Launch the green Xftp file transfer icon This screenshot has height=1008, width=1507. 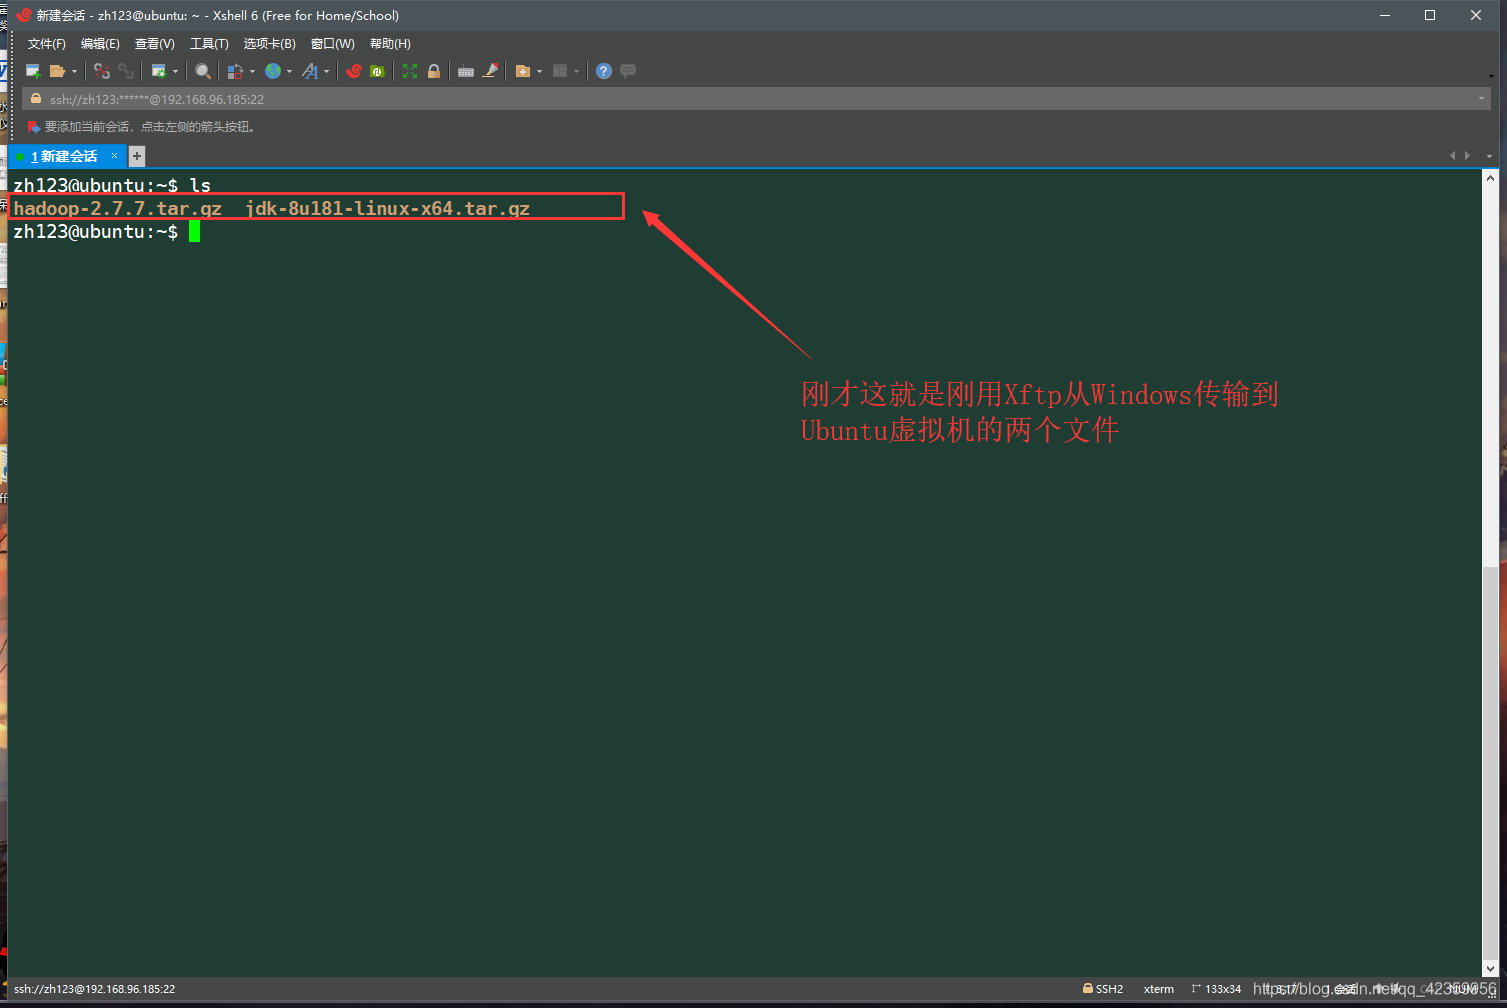point(377,71)
